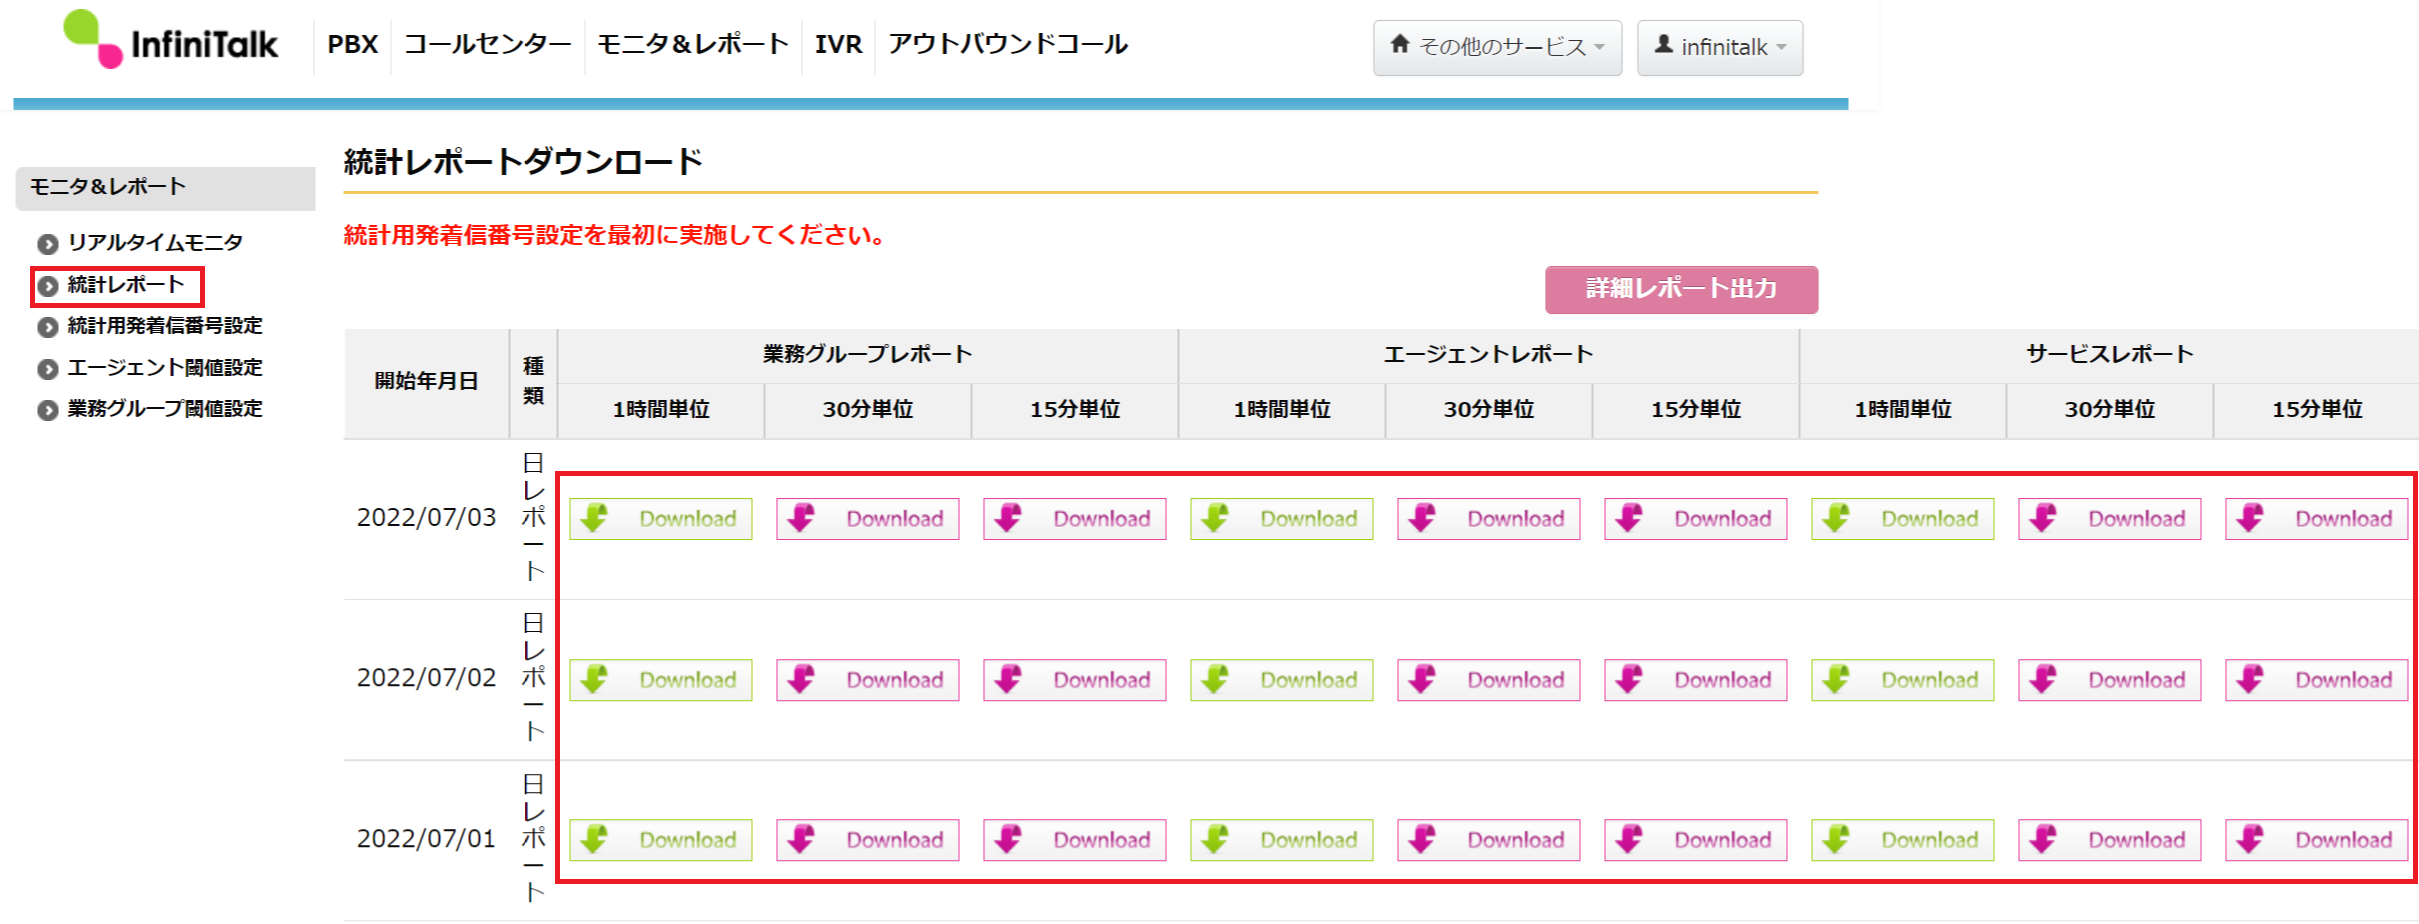The height and width of the screenshot is (924, 2419).
Task: Click the エージェントレポート column group header
Action: (1488, 354)
